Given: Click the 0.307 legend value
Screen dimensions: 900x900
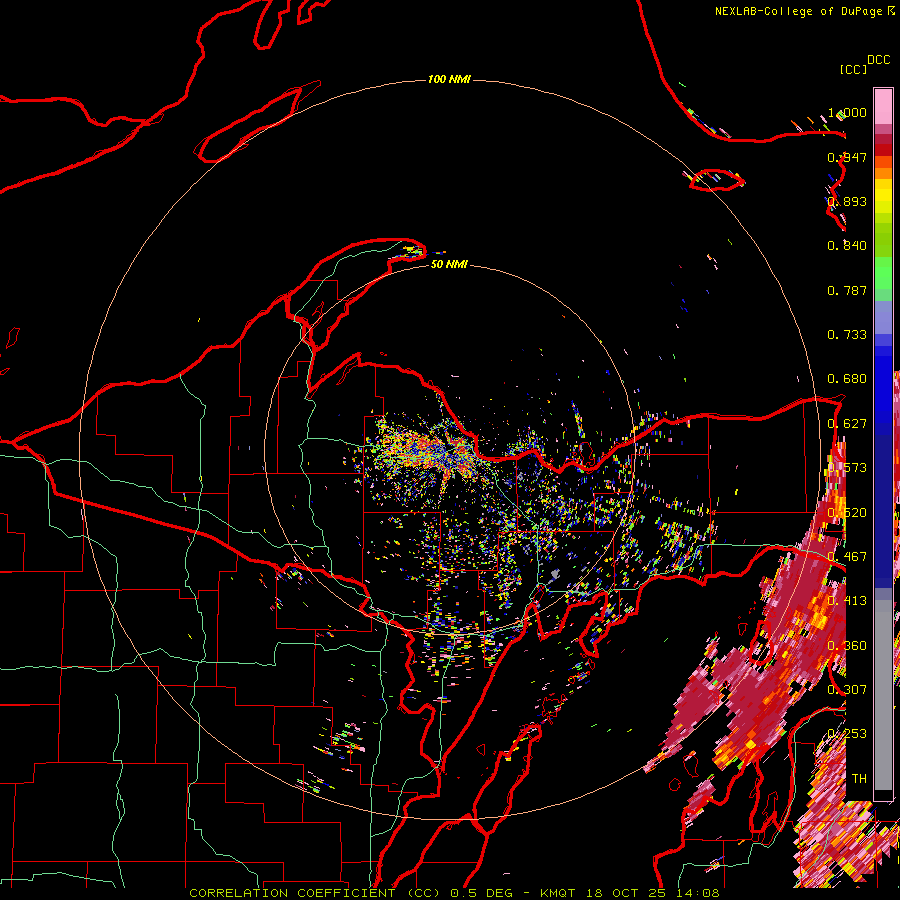Looking at the screenshot, I should coord(847,690).
